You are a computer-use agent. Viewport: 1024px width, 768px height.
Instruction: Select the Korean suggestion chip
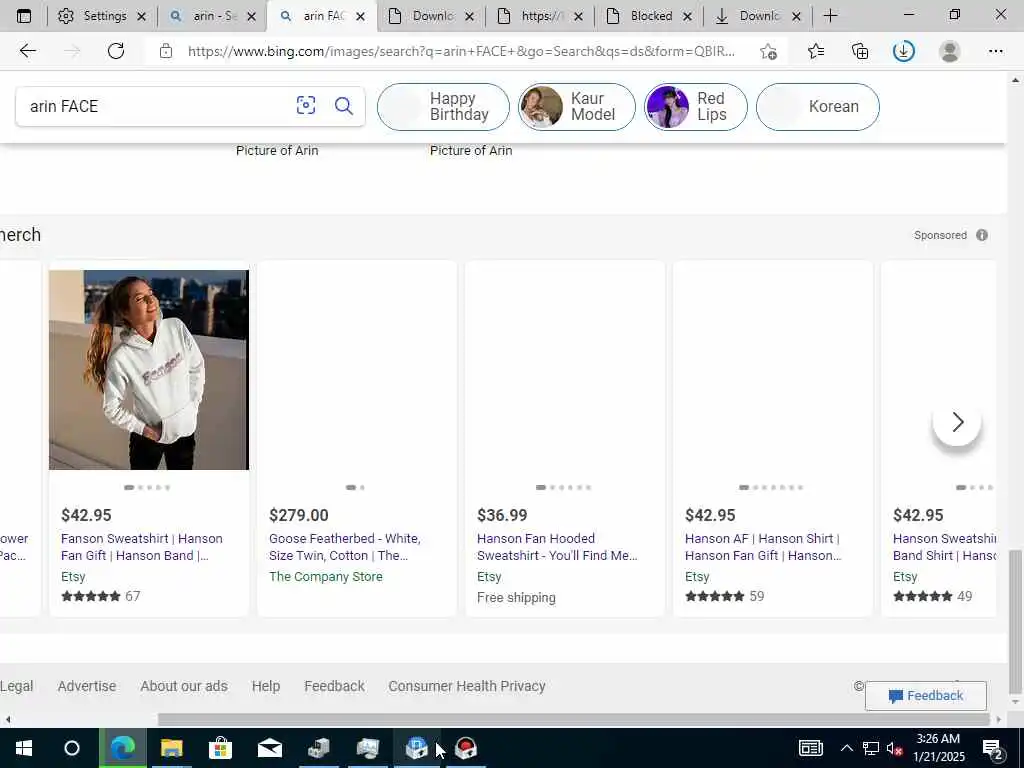pos(818,106)
